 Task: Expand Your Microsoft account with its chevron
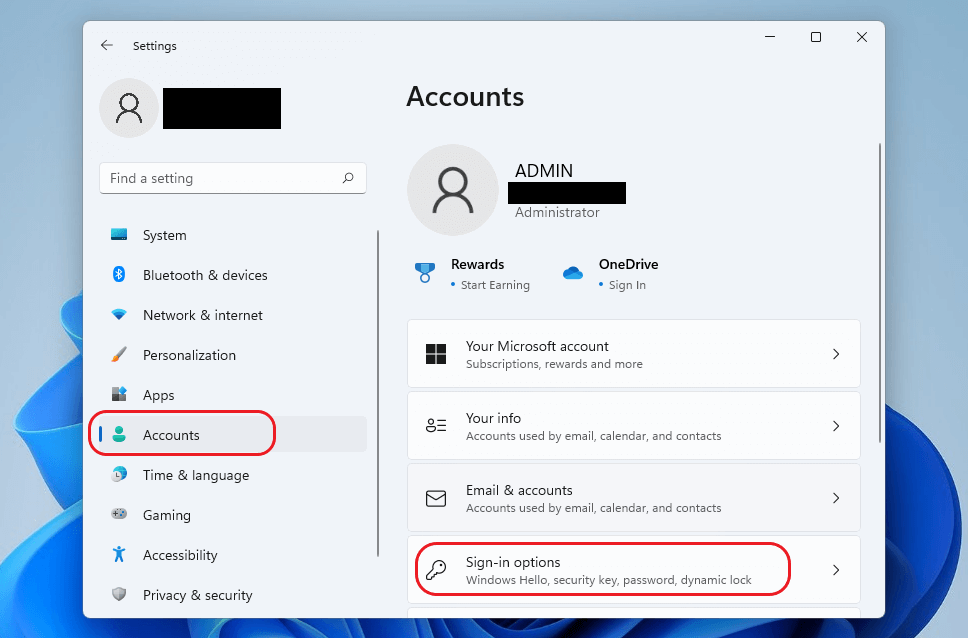click(x=836, y=353)
